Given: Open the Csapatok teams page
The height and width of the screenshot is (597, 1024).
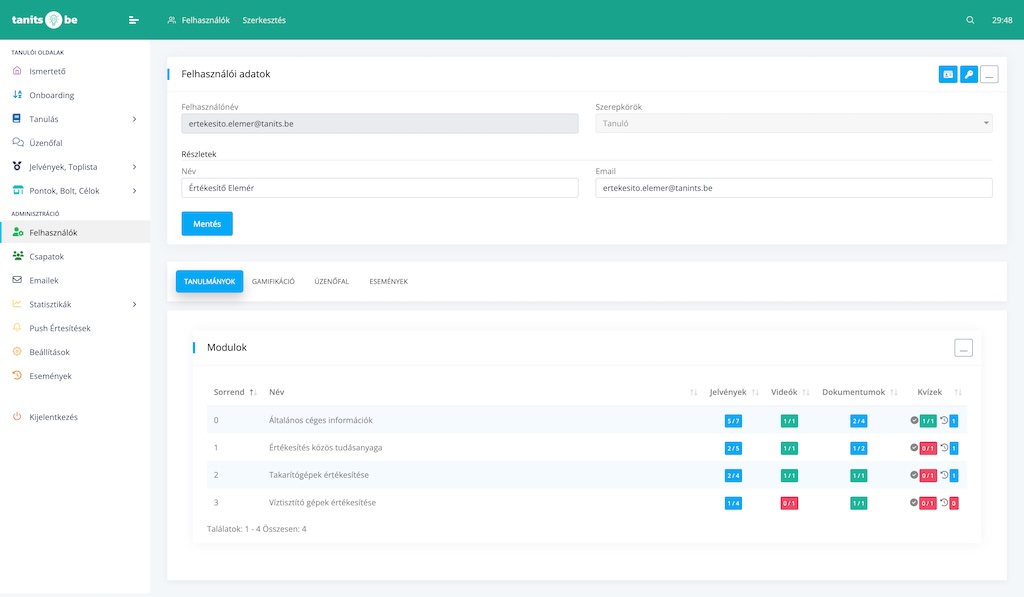Looking at the screenshot, I should tap(46, 256).
